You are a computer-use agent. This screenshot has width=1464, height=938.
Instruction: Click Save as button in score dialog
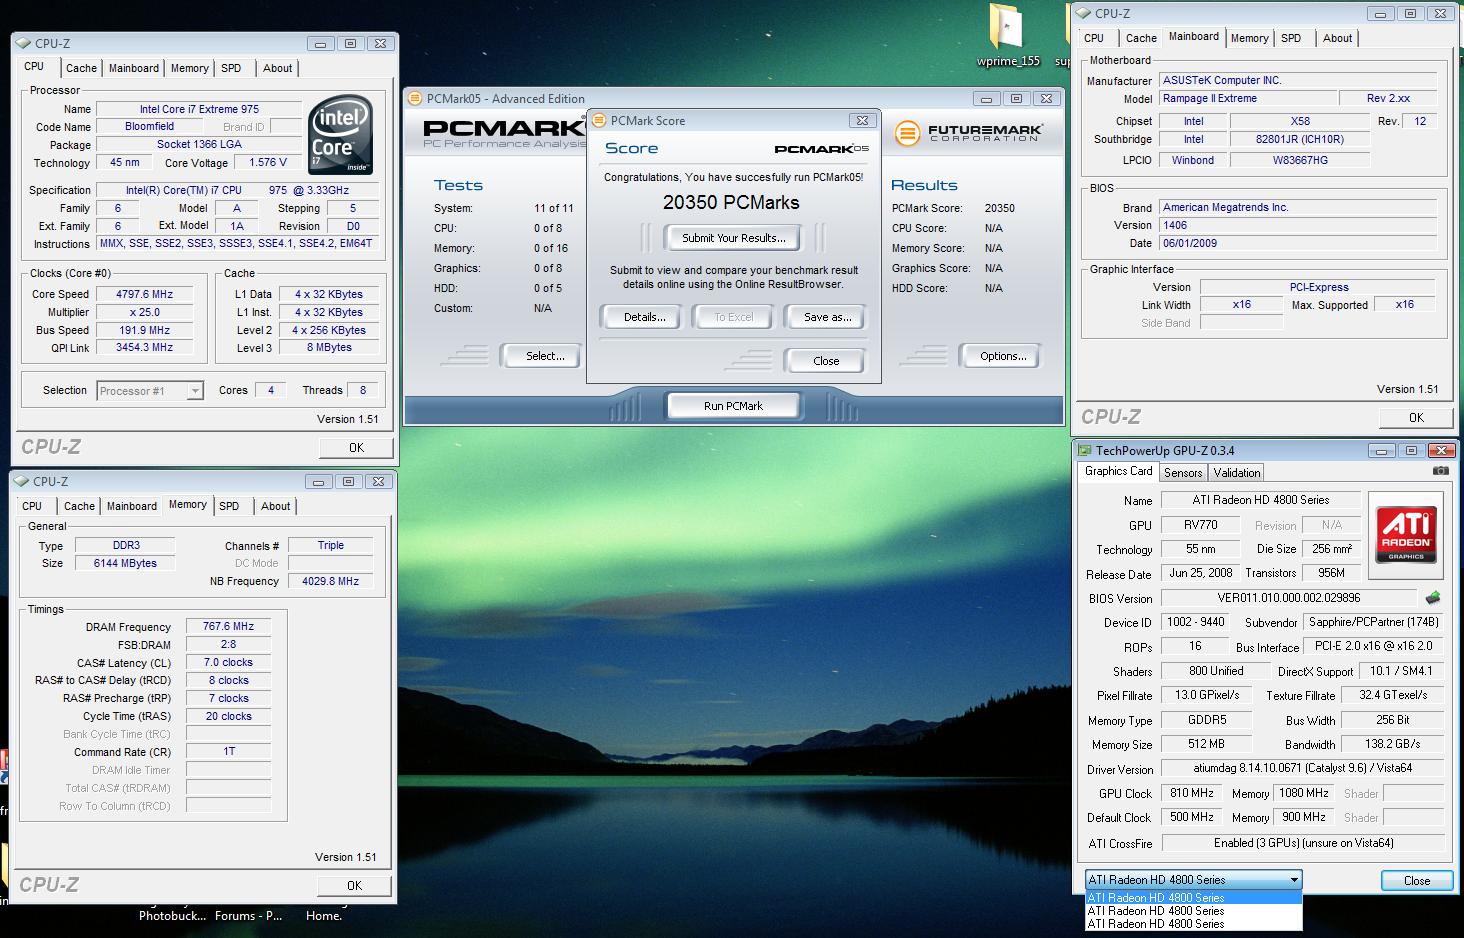point(828,317)
